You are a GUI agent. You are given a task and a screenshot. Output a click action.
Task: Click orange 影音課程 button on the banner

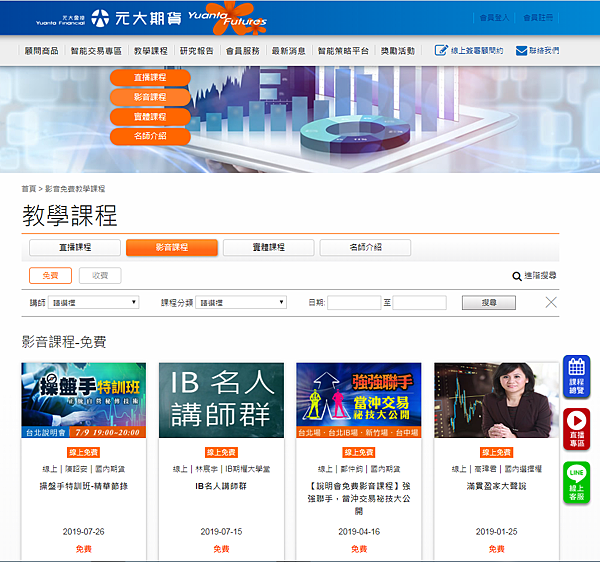pos(150,97)
